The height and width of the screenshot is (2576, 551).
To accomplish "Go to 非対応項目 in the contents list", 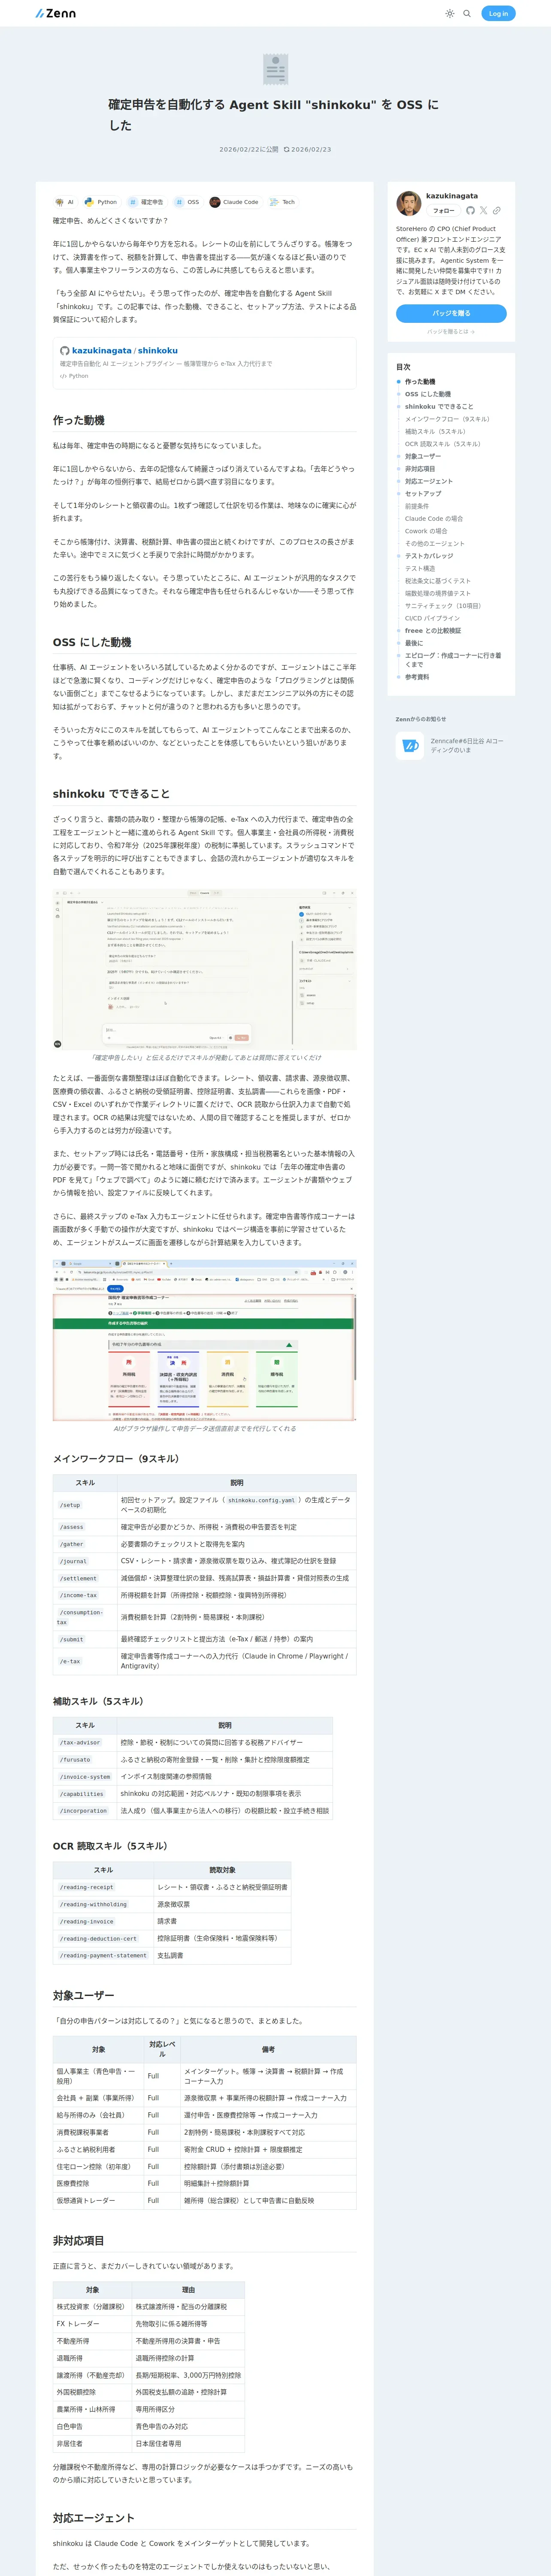I will (x=420, y=469).
